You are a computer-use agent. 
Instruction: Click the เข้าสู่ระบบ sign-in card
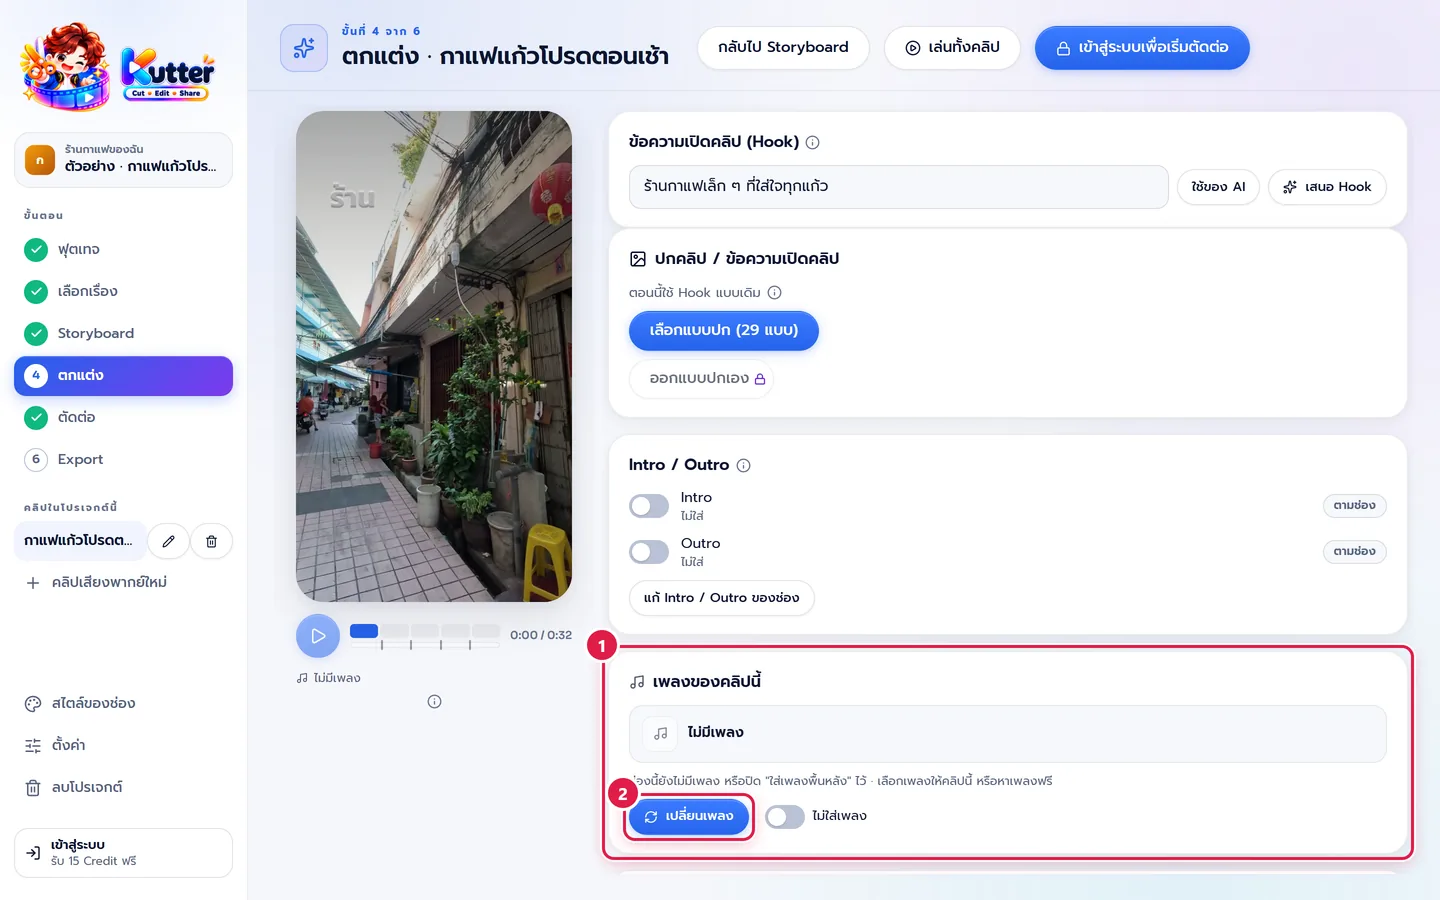(123, 853)
